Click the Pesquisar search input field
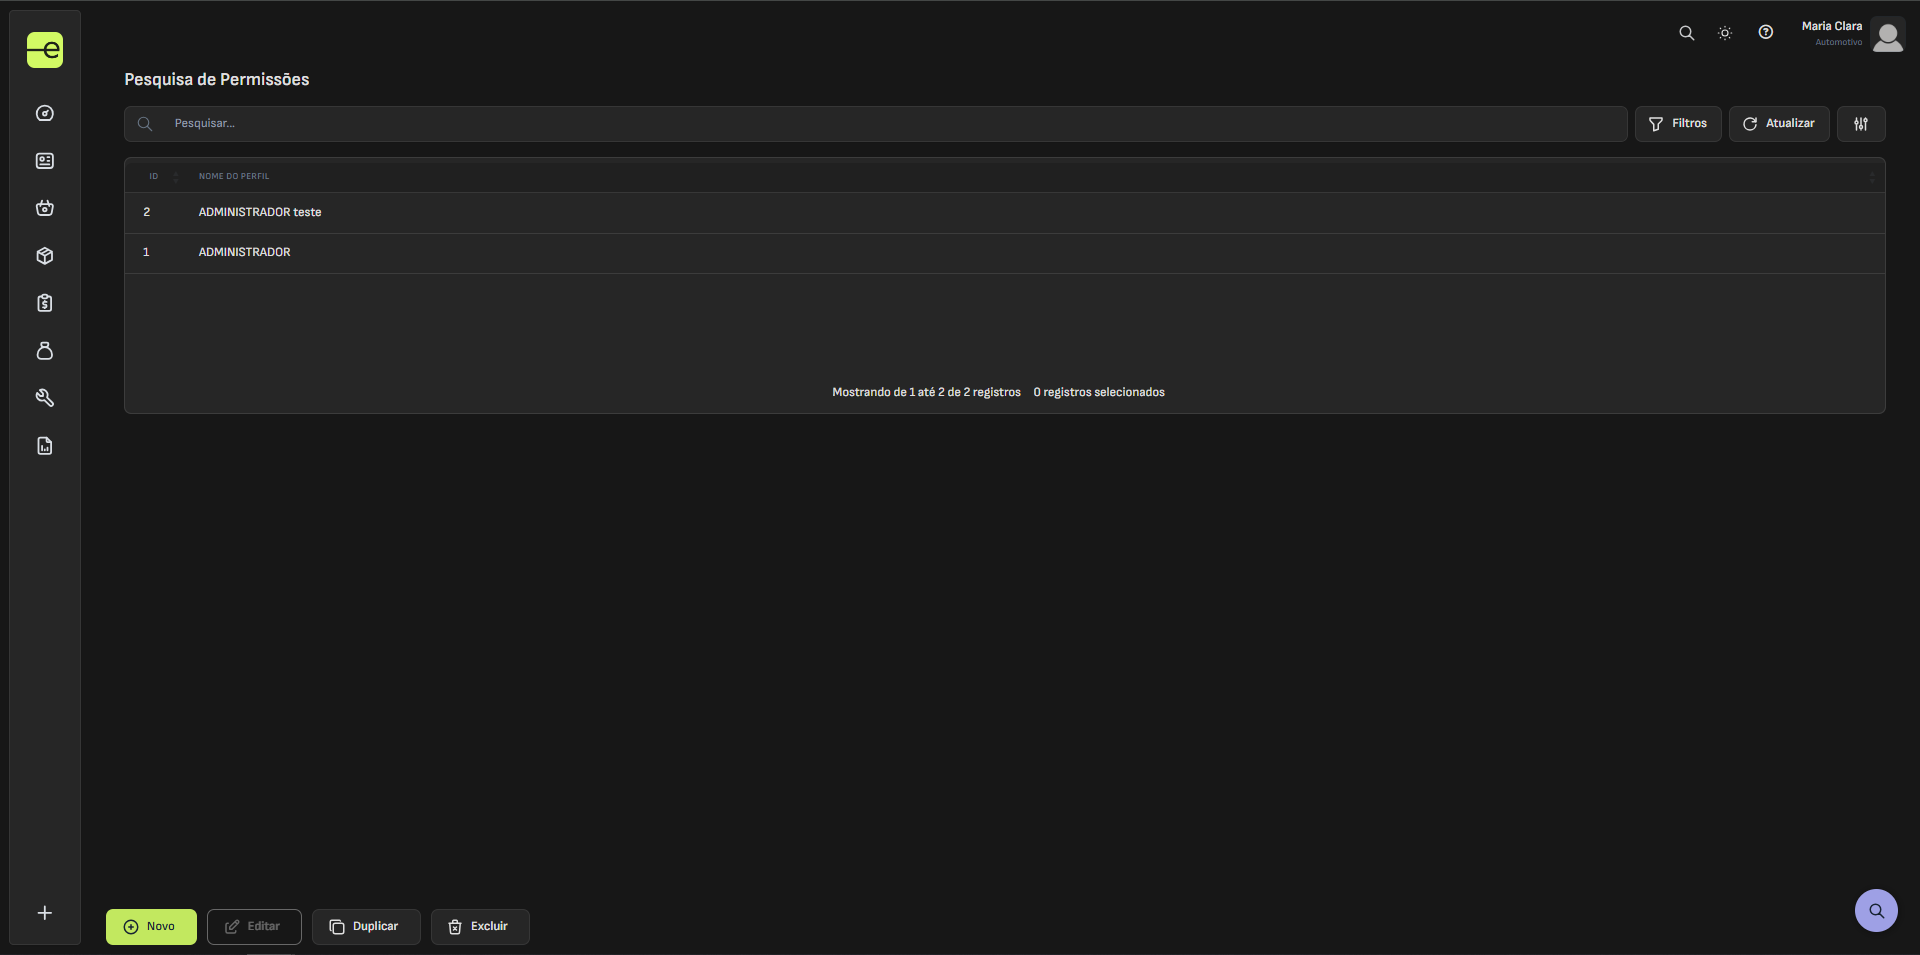Screen dimensions: 1920x955 point(875,124)
